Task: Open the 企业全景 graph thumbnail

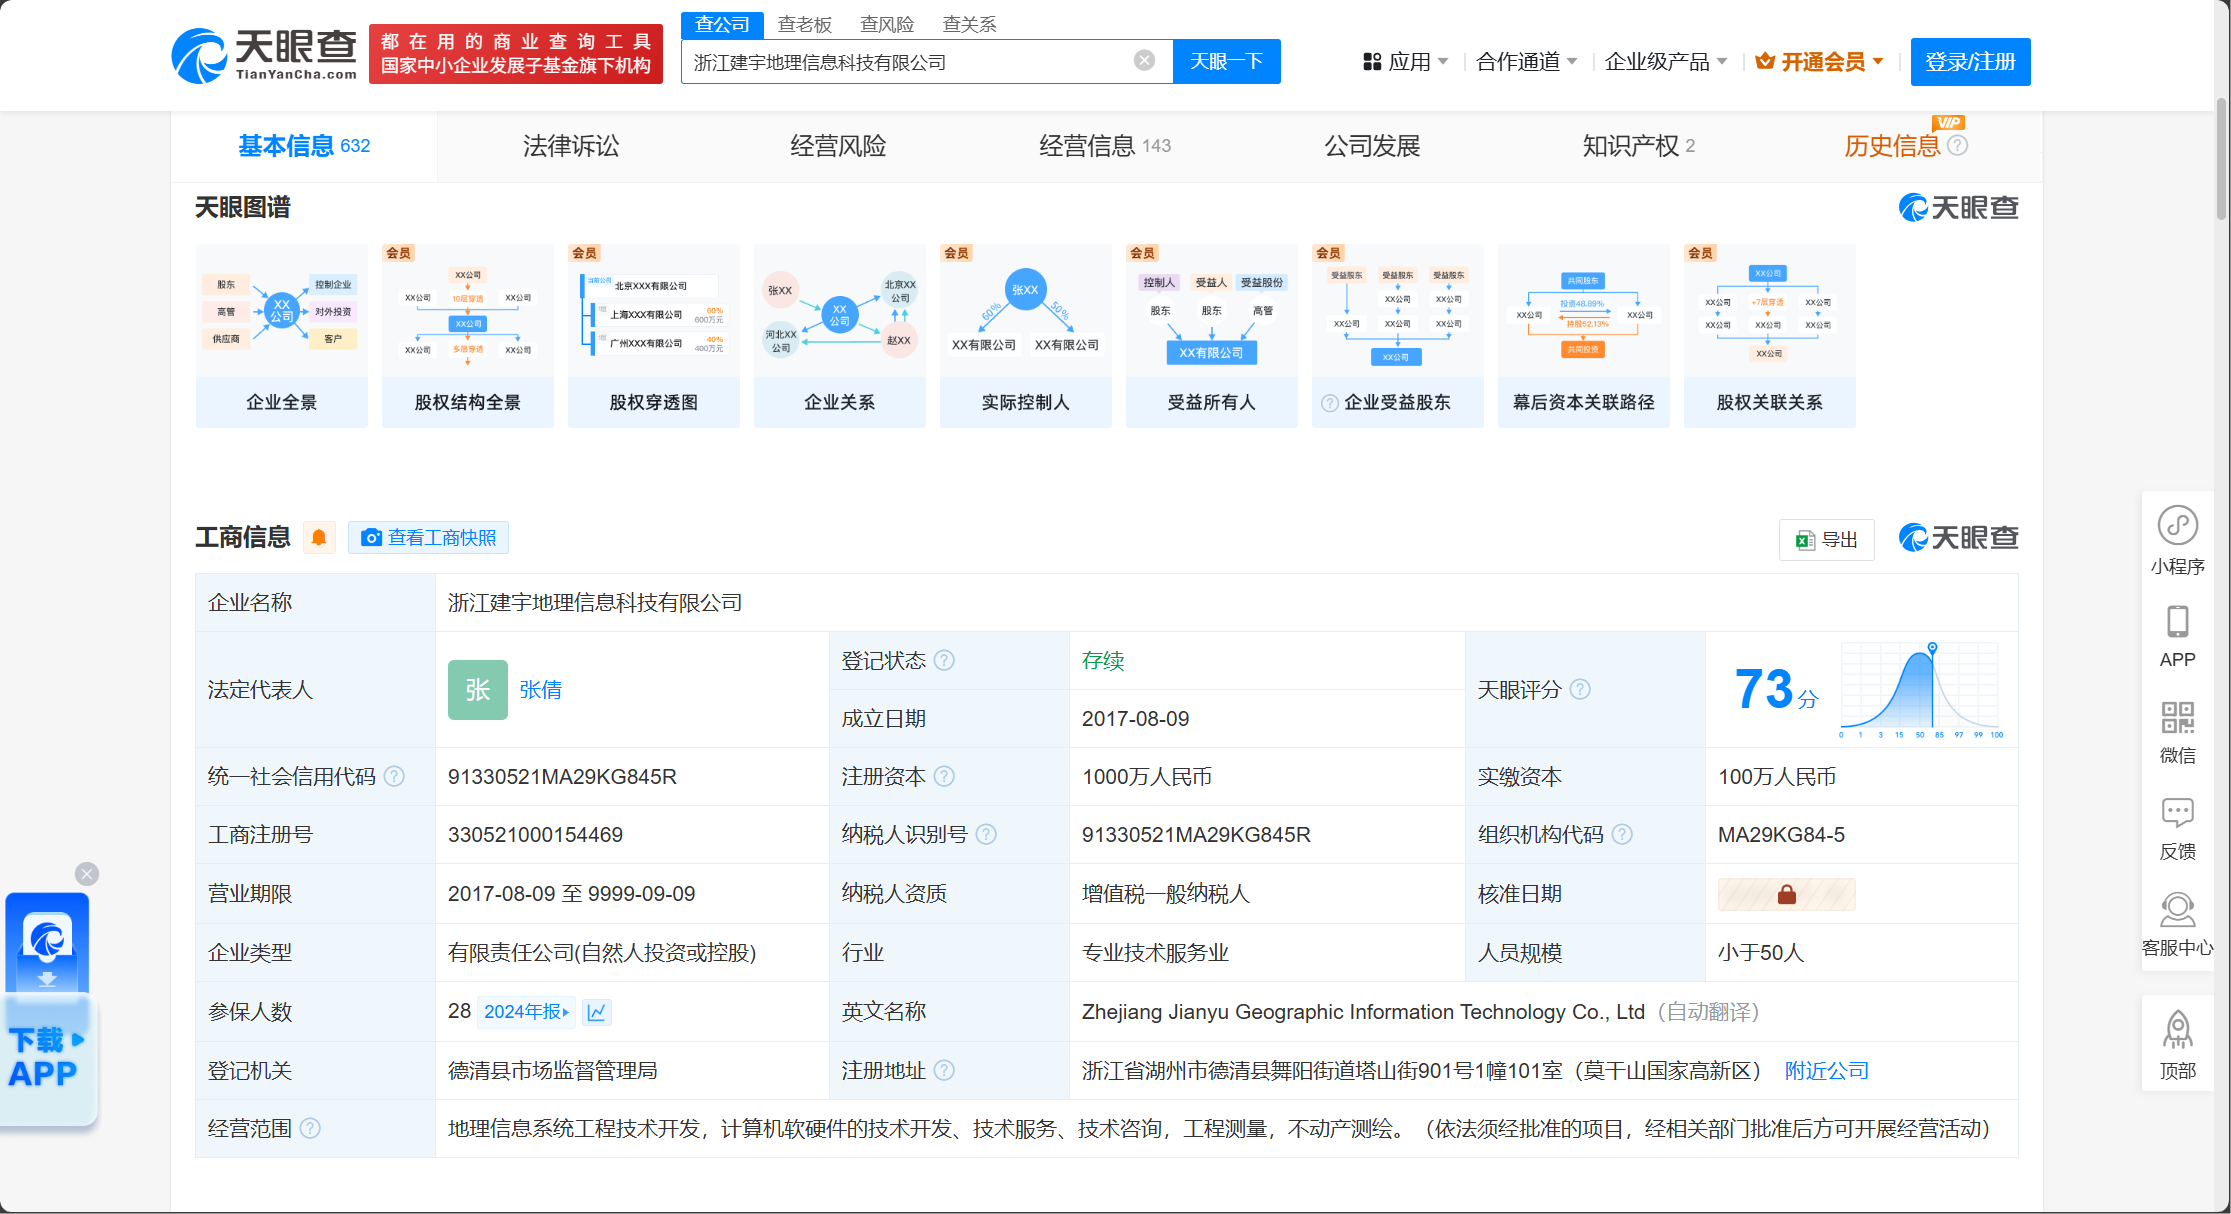Action: (x=282, y=336)
